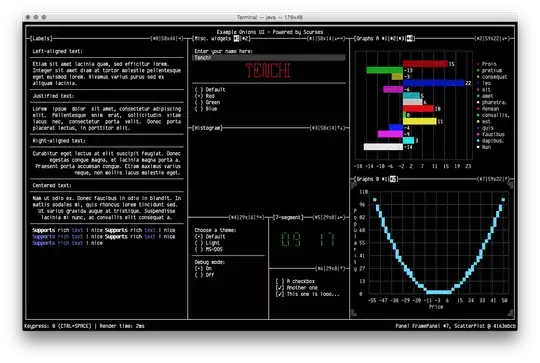The image size is (540, 363).
Task: Uncheck the 'Another one' checkbox
Action: [x=296, y=288]
